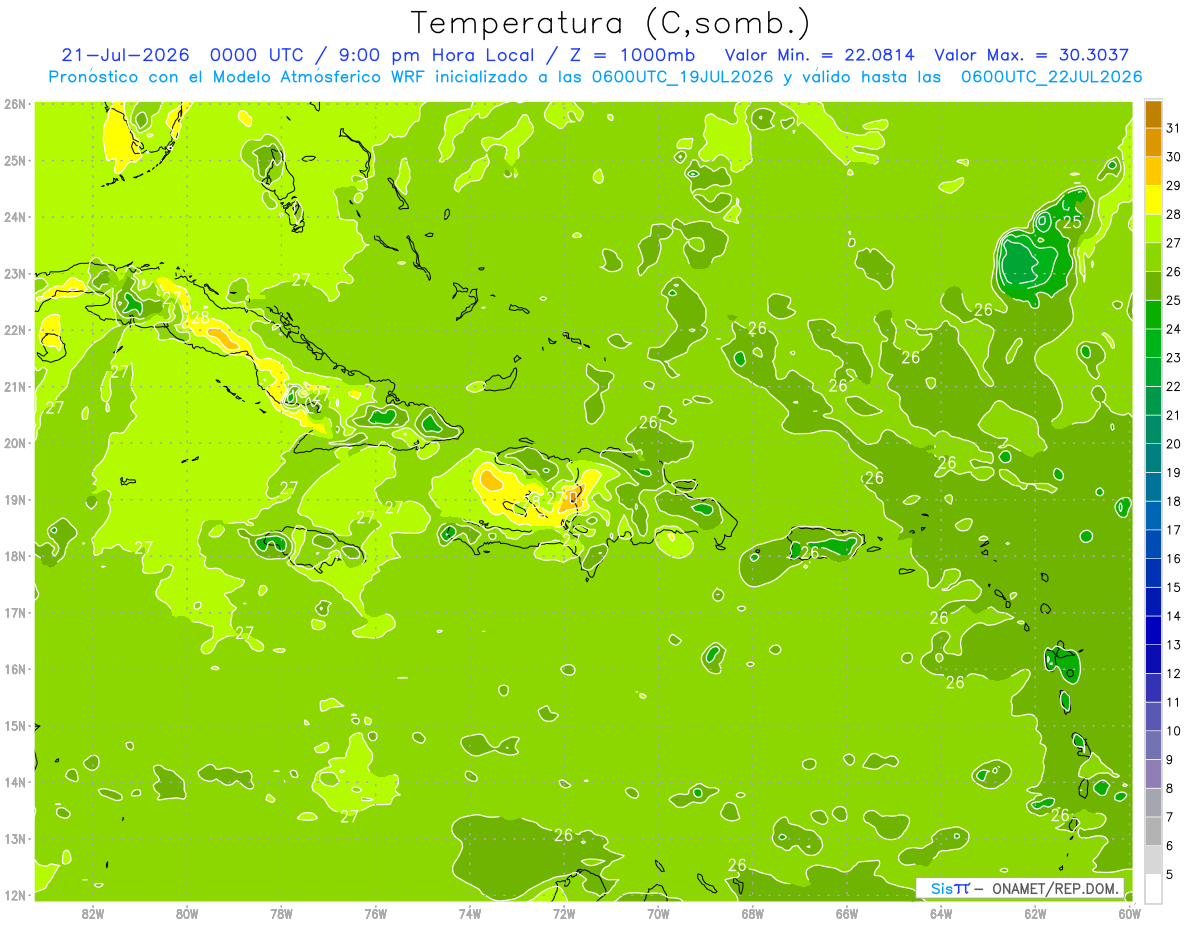Click the '26N' latitude axis label
1200x927 pixels.
(14, 104)
